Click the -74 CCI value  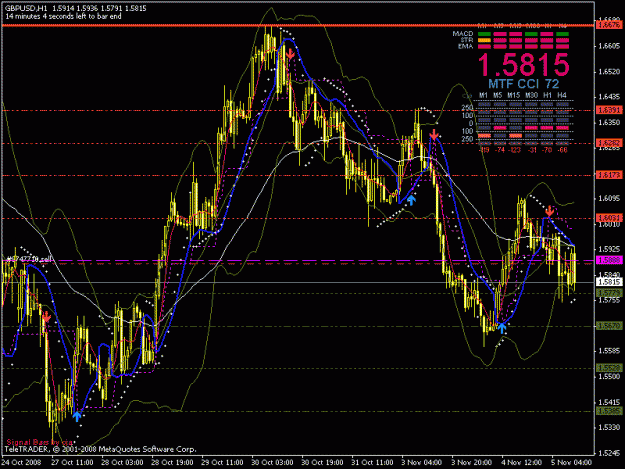coord(500,150)
